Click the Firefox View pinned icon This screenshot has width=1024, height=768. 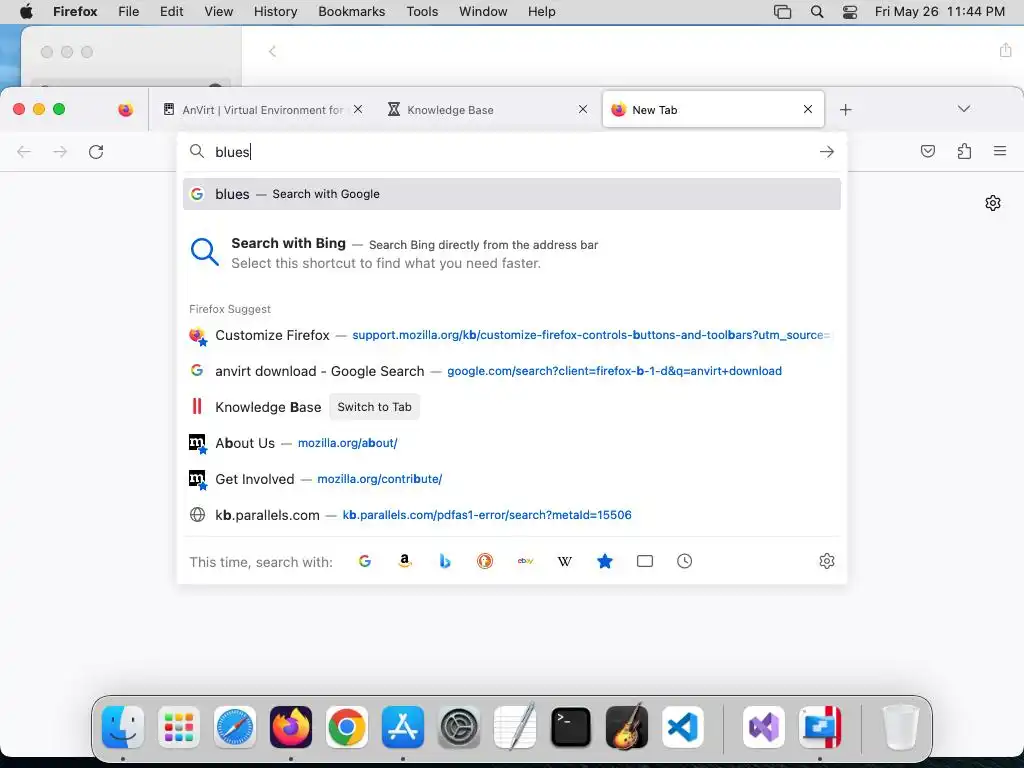125,110
